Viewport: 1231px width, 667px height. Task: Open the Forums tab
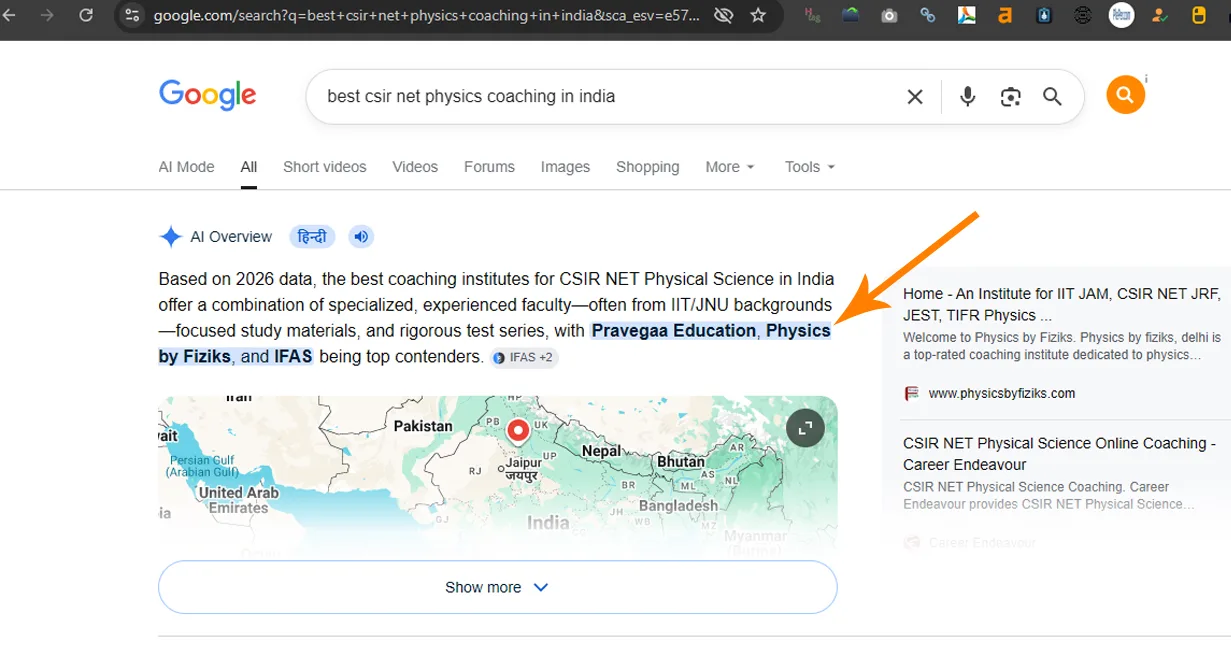click(489, 167)
